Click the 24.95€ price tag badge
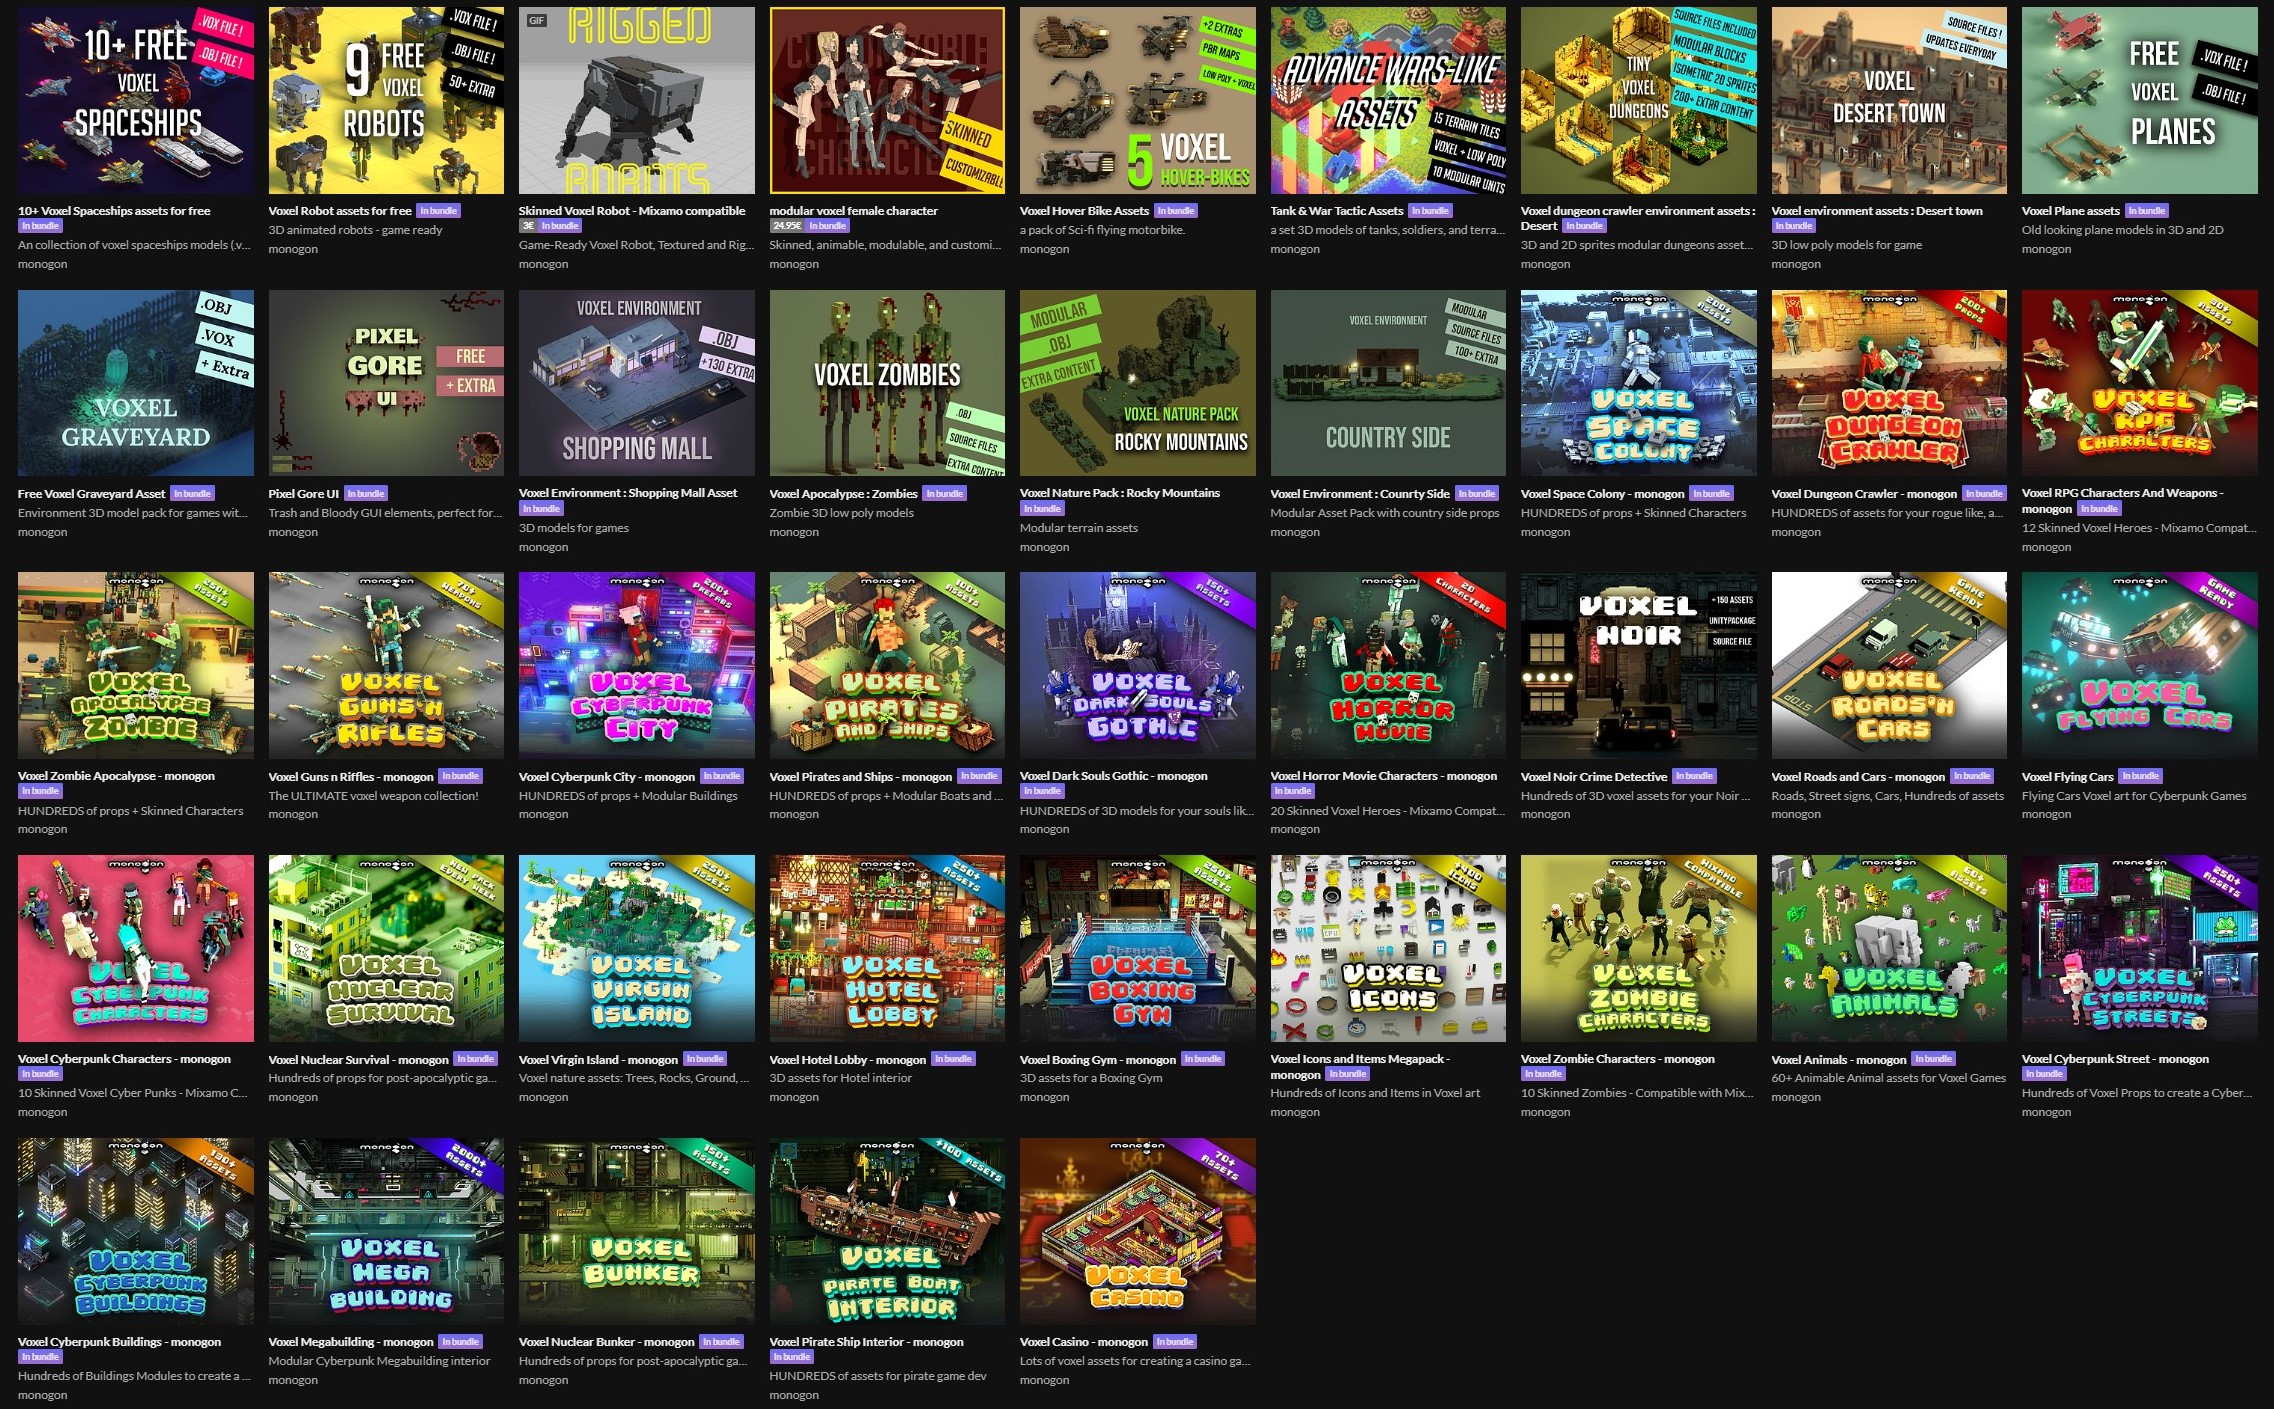The height and width of the screenshot is (1409, 2274). [x=786, y=226]
